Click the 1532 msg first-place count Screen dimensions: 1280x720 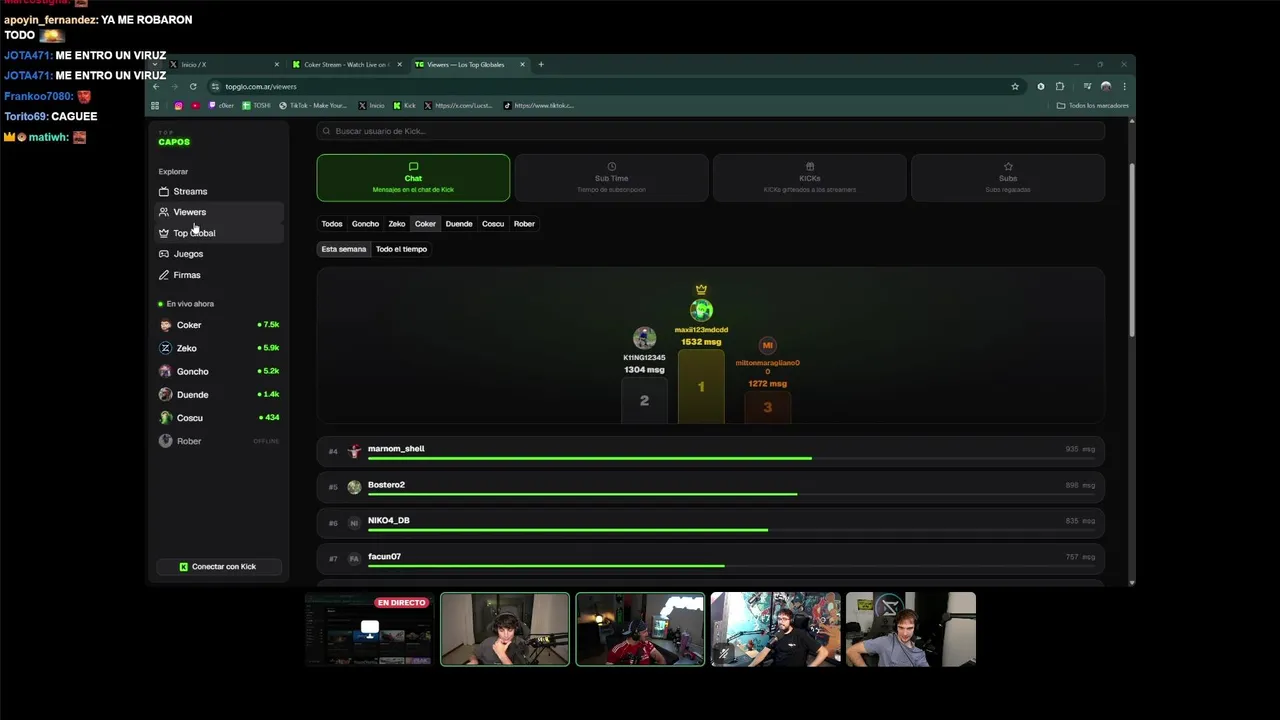point(701,342)
